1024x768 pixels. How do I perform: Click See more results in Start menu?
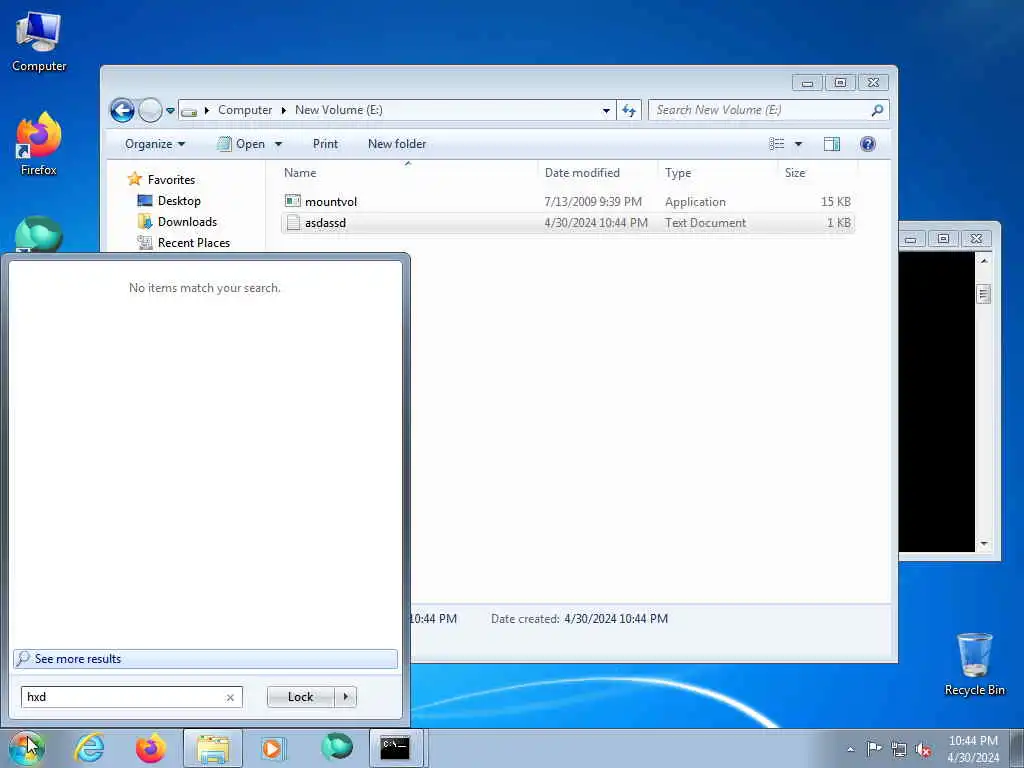205,658
